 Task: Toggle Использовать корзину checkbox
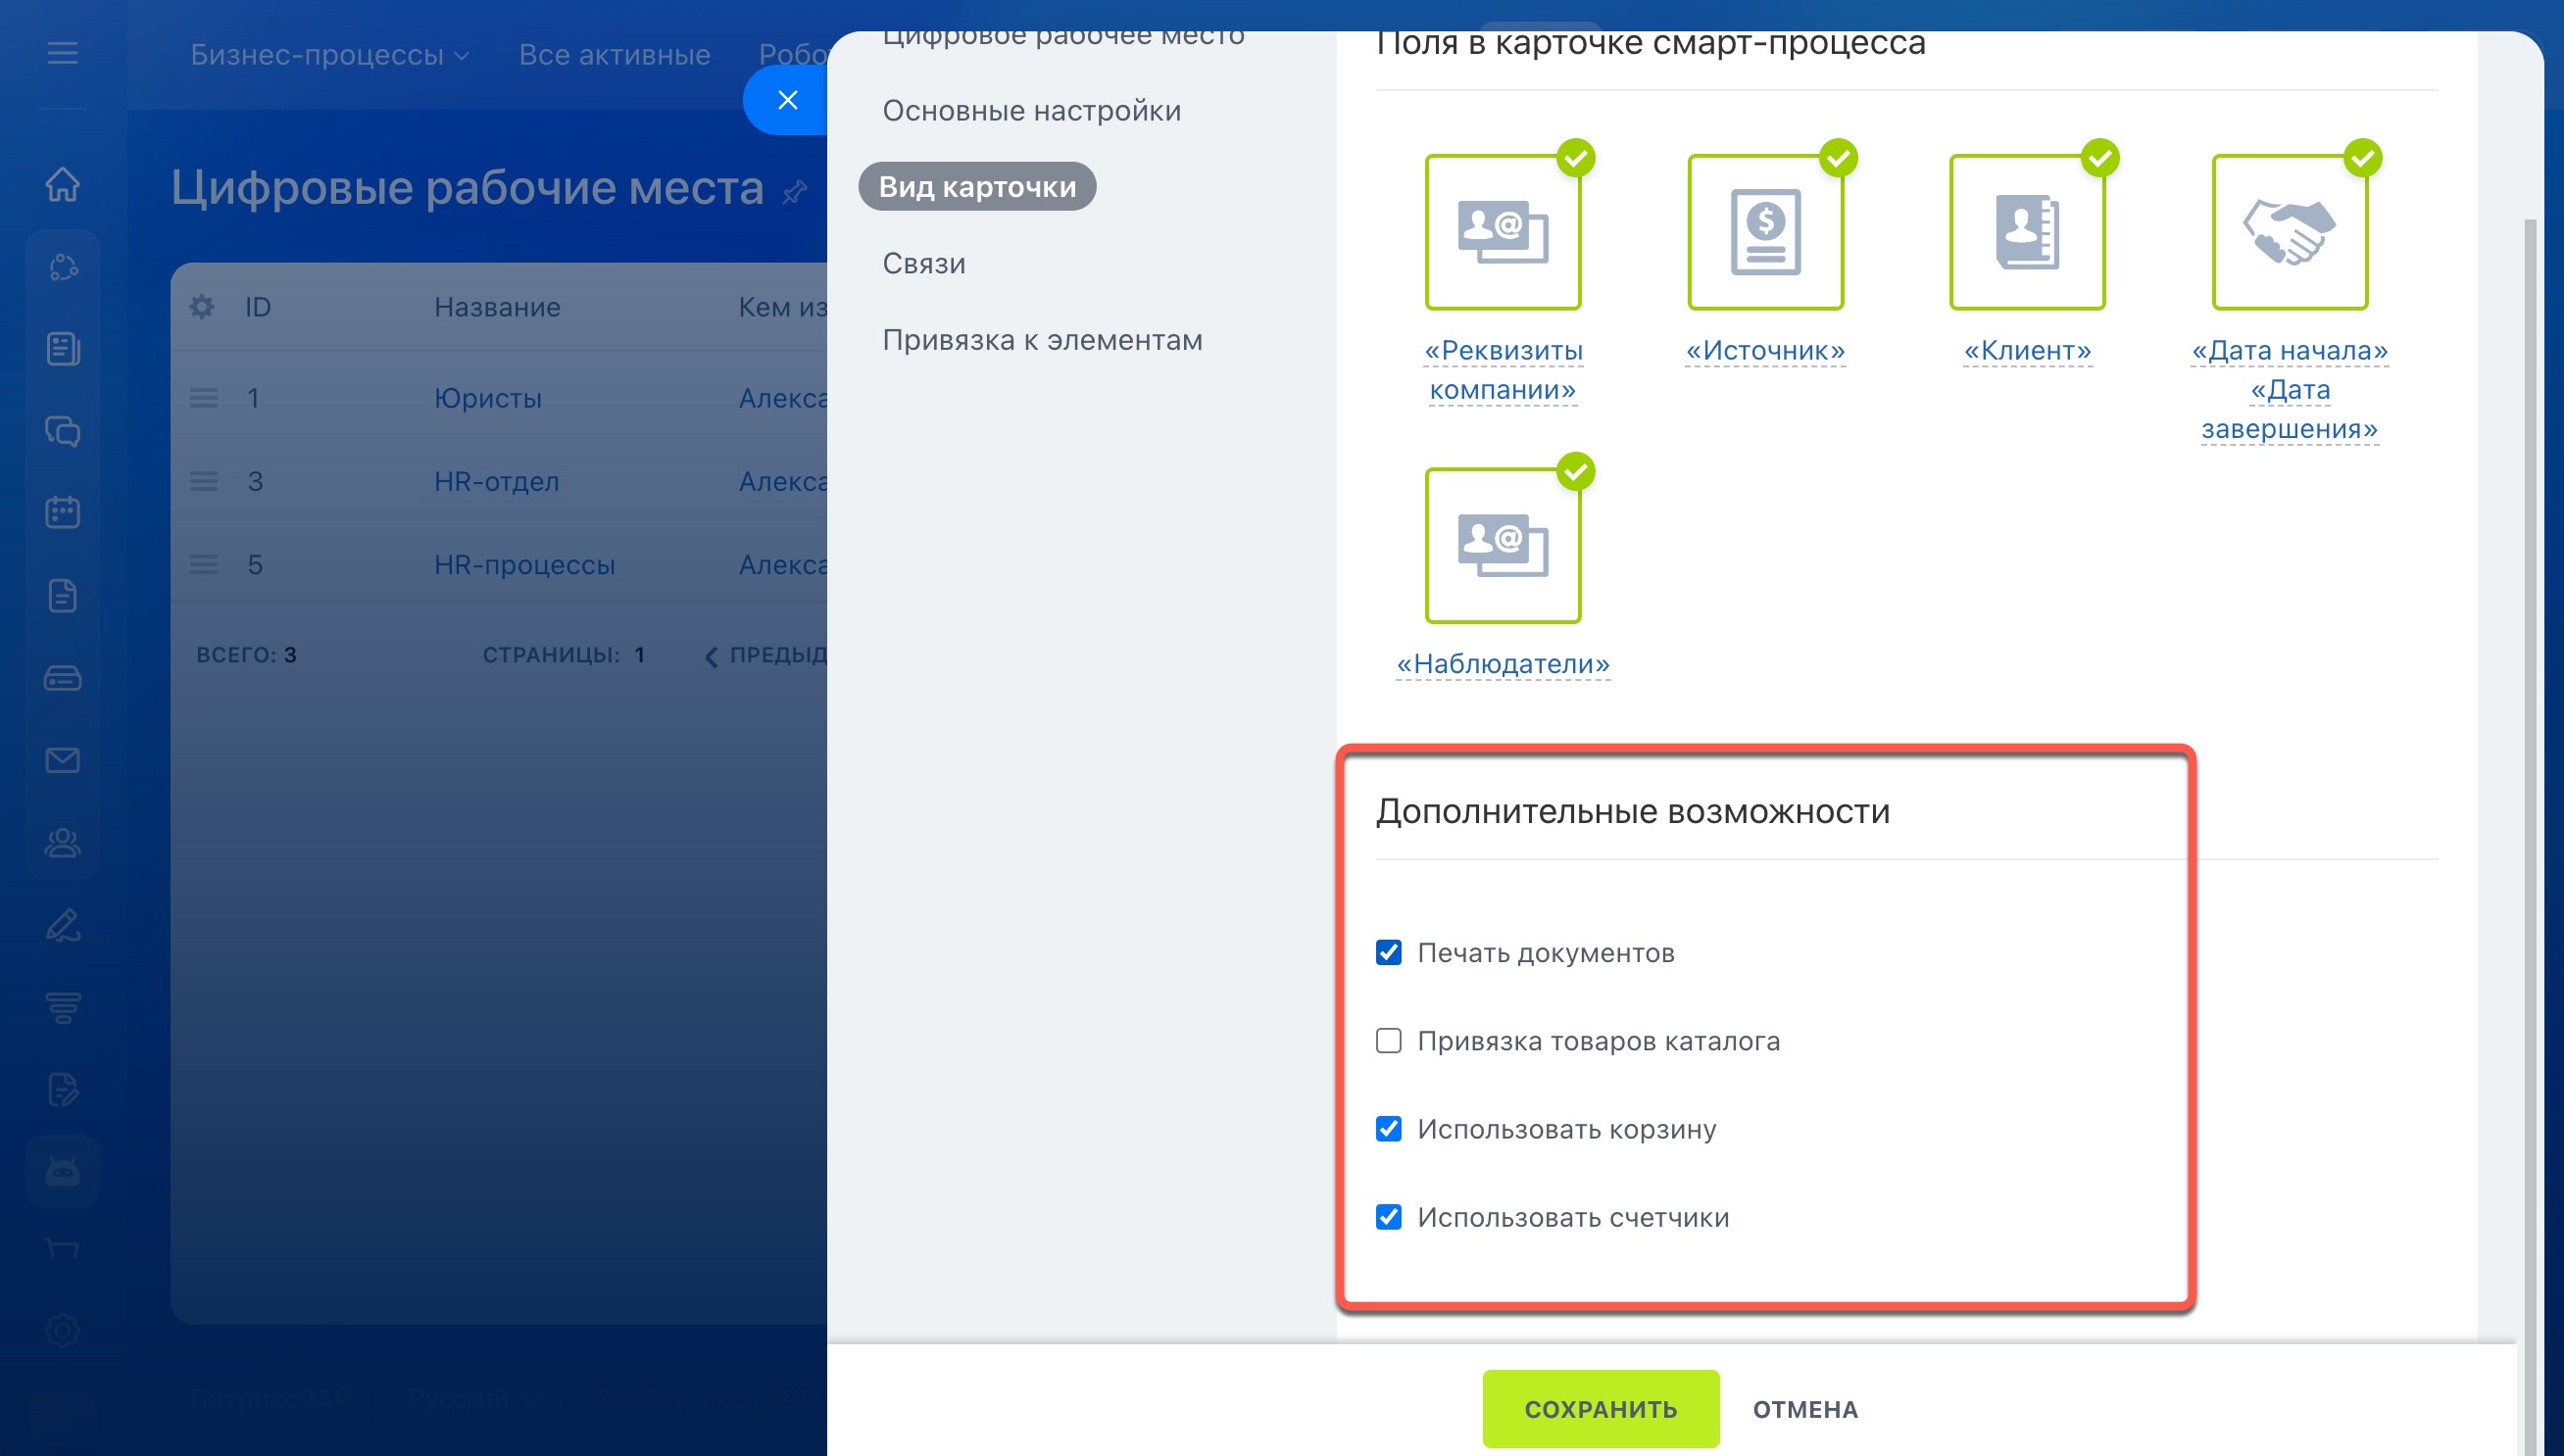coord(1388,1128)
